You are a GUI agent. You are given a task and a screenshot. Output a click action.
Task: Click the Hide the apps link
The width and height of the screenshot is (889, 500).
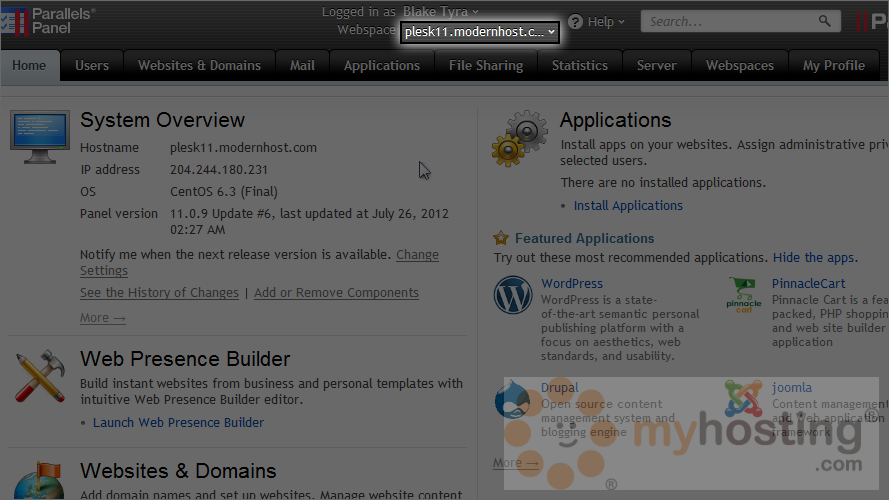(815, 257)
